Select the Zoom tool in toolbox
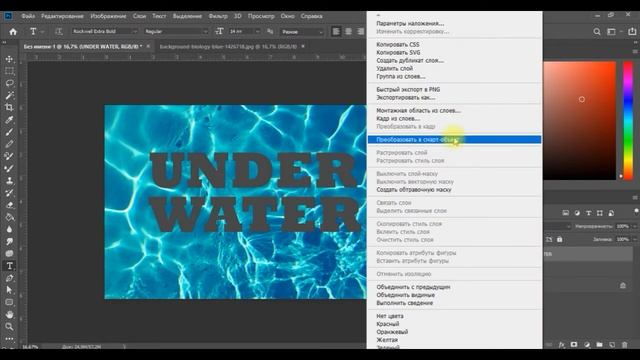 click(9, 327)
